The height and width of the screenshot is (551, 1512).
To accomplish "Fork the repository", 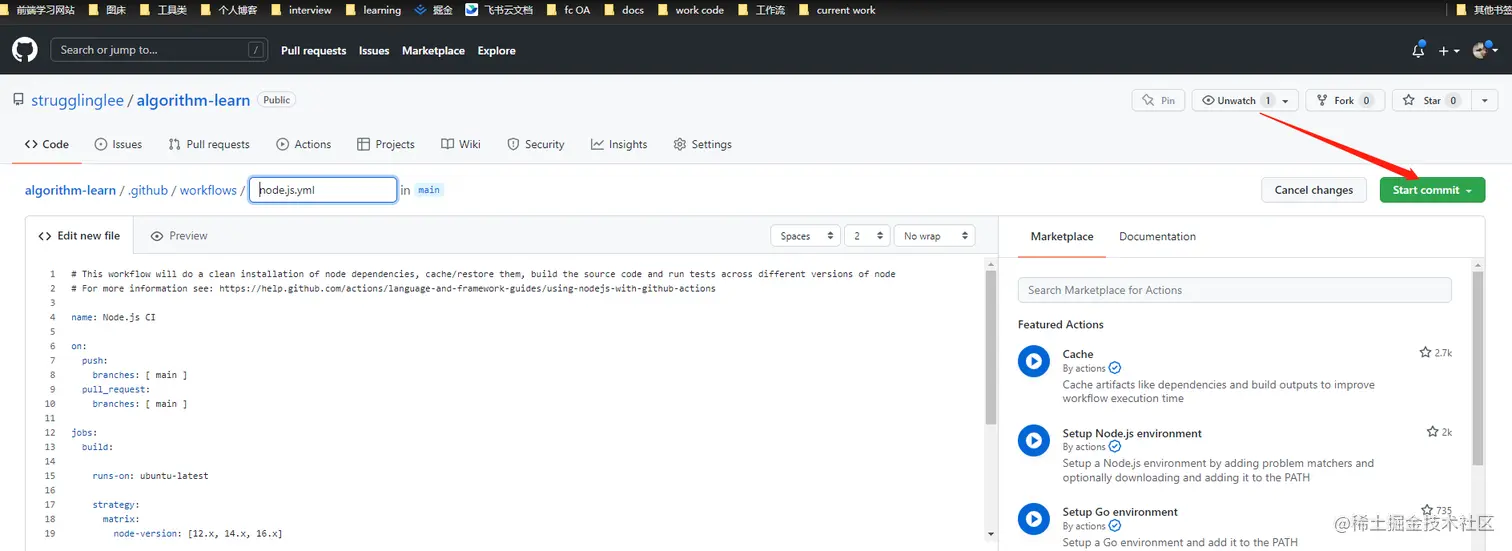I will pos(1345,101).
